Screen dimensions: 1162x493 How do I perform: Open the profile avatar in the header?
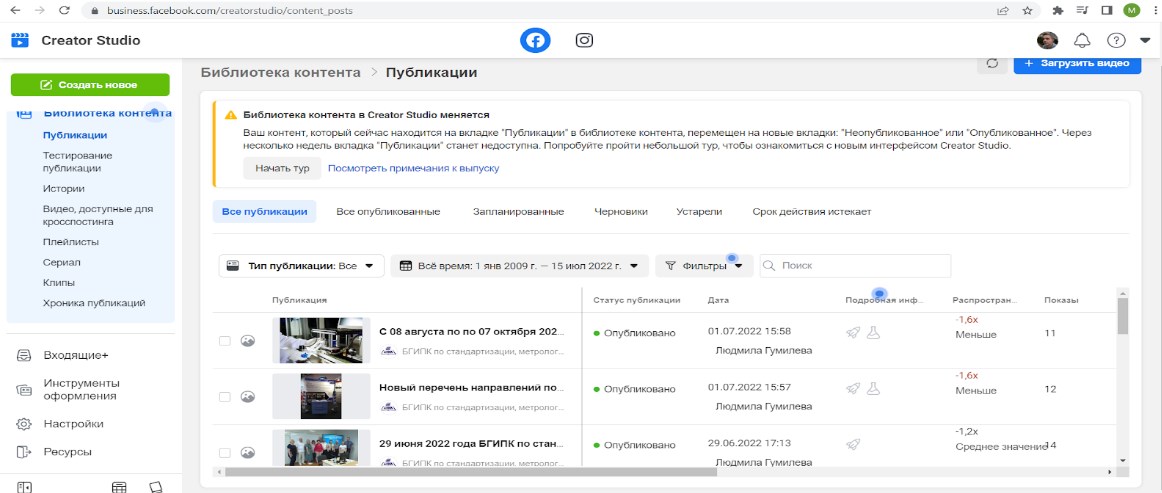[1047, 41]
